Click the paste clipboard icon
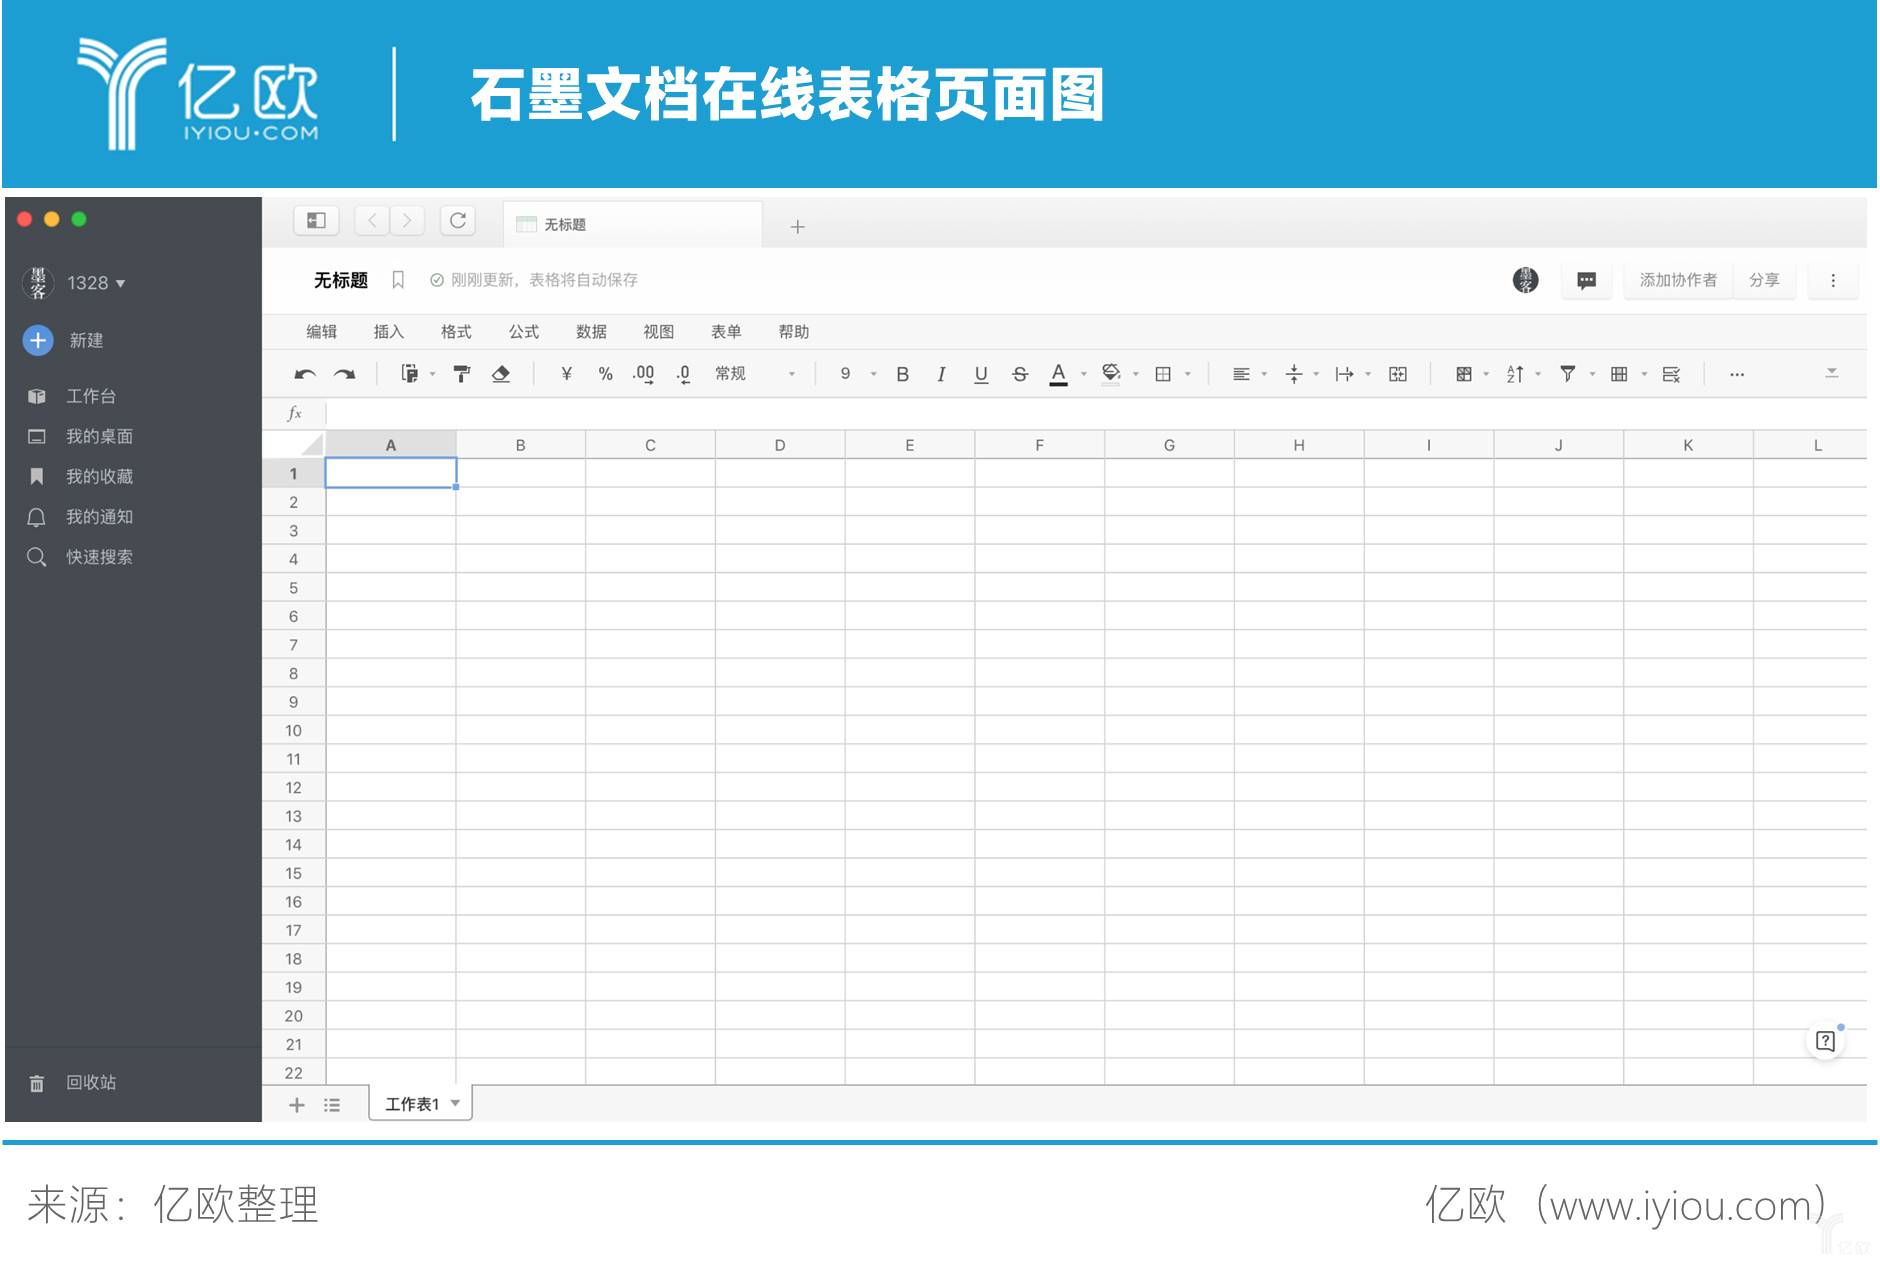The width and height of the screenshot is (1880, 1264). click(409, 373)
